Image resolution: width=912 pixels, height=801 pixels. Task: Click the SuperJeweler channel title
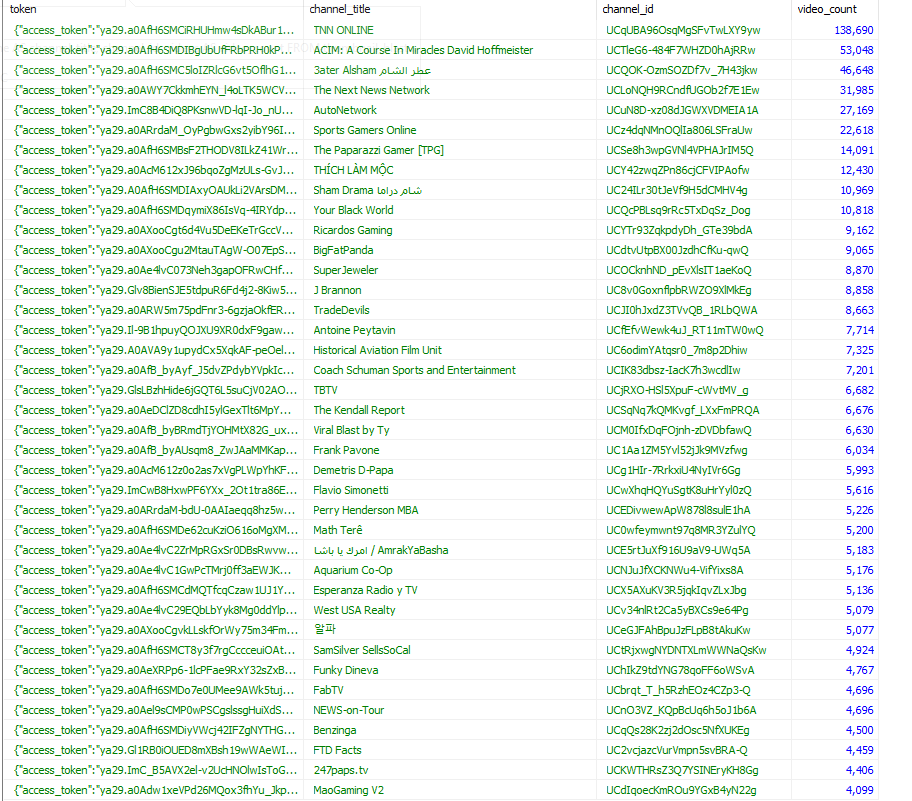point(345,270)
